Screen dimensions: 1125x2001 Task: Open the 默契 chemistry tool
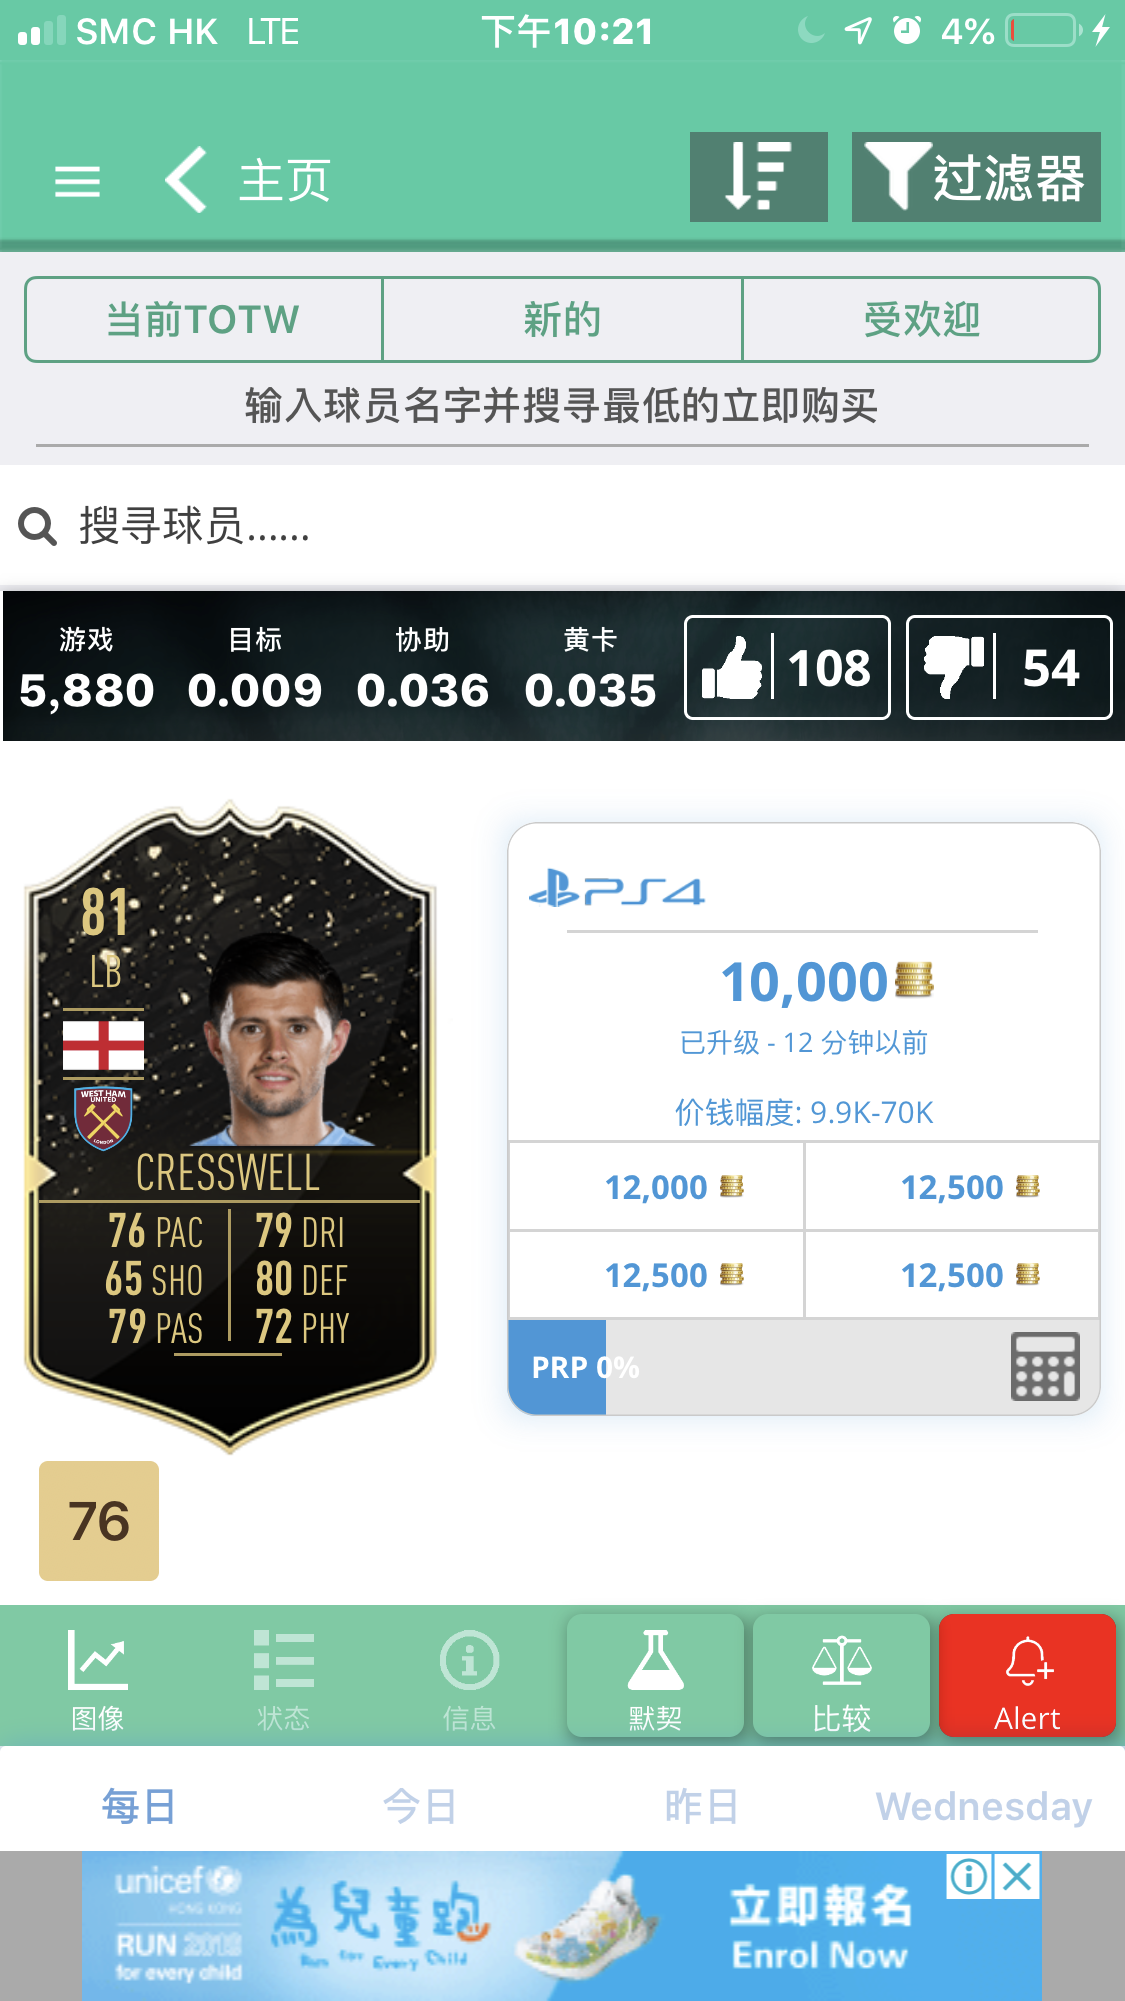(x=655, y=1675)
